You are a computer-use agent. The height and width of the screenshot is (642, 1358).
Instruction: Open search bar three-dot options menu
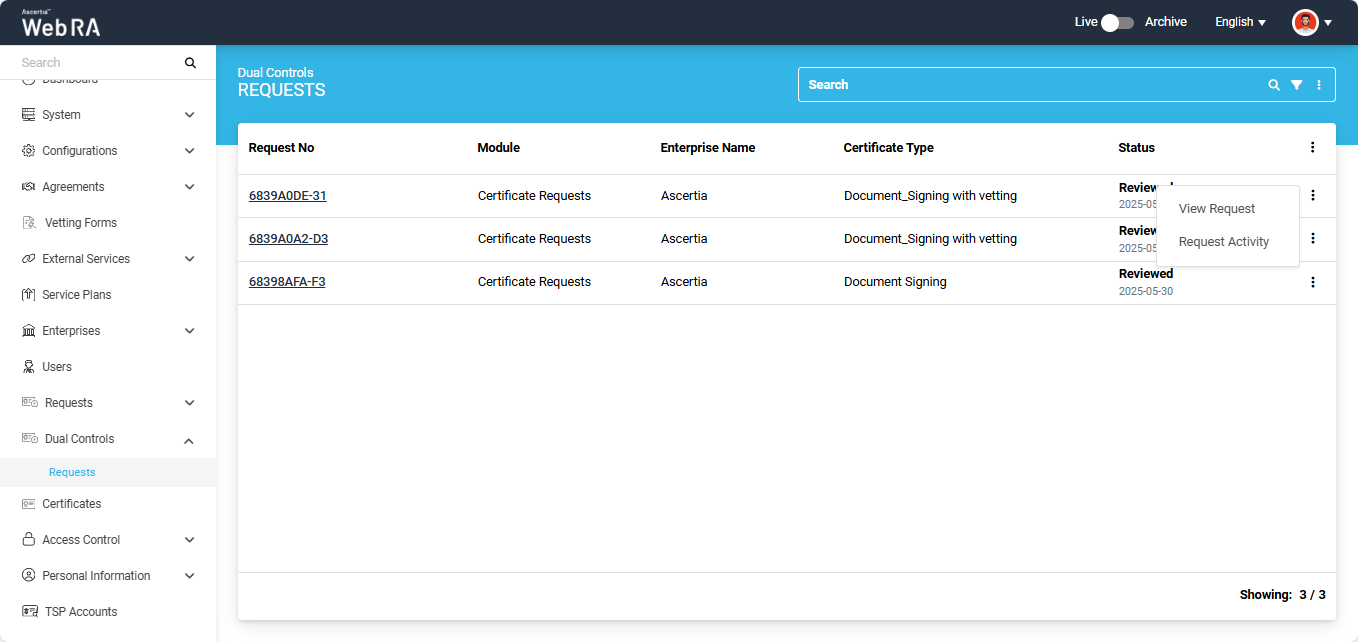1319,85
